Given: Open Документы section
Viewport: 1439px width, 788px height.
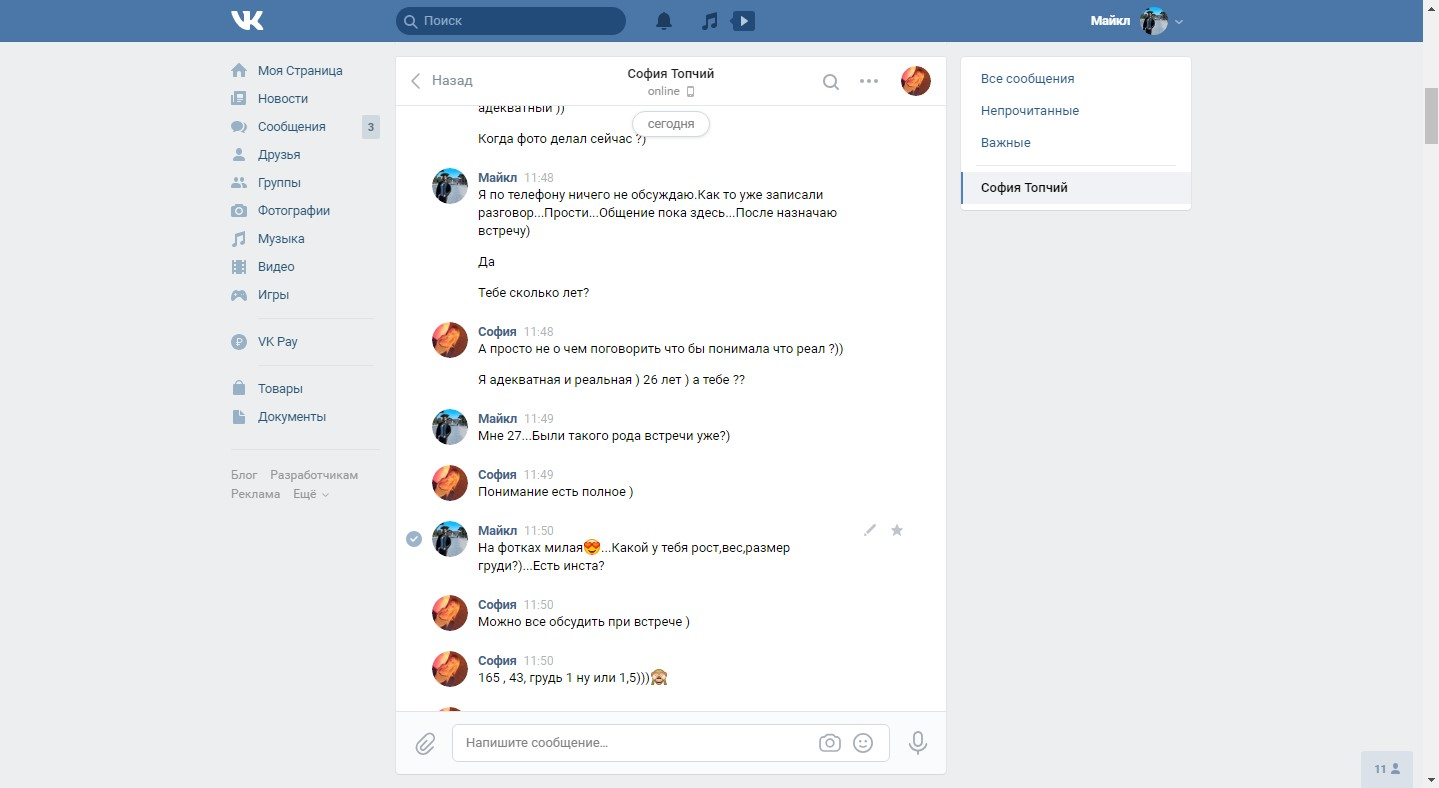Looking at the screenshot, I should click(x=292, y=417).
